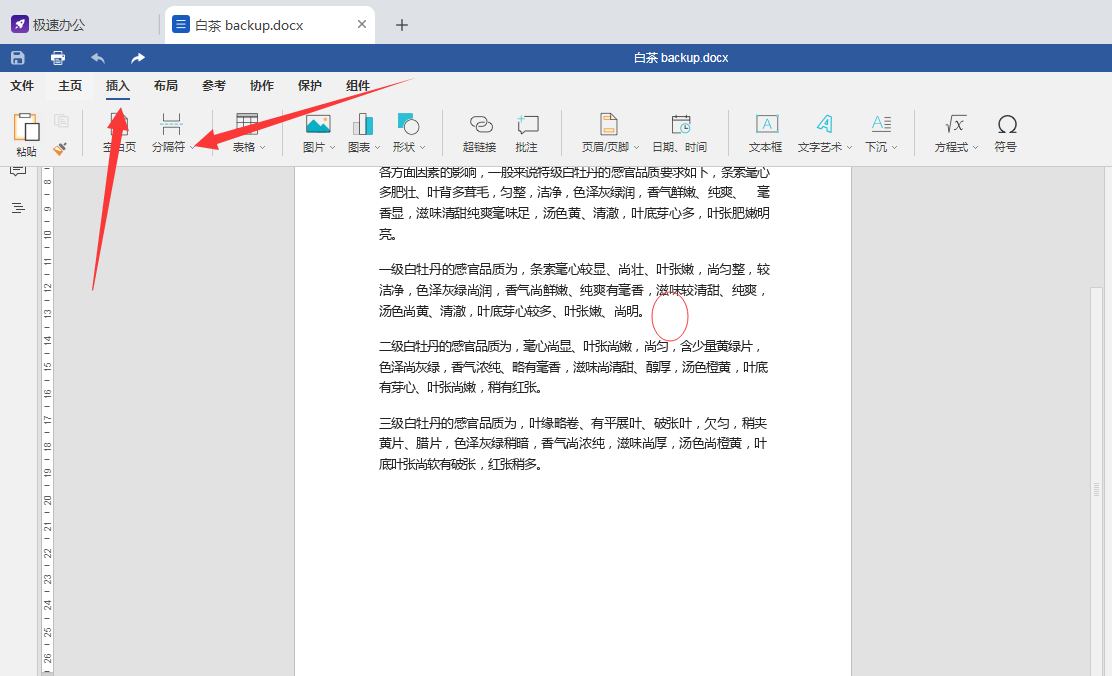Expand the 表格 dropdown arrow
1112x676 pixels.
click(x=262, y=148)
